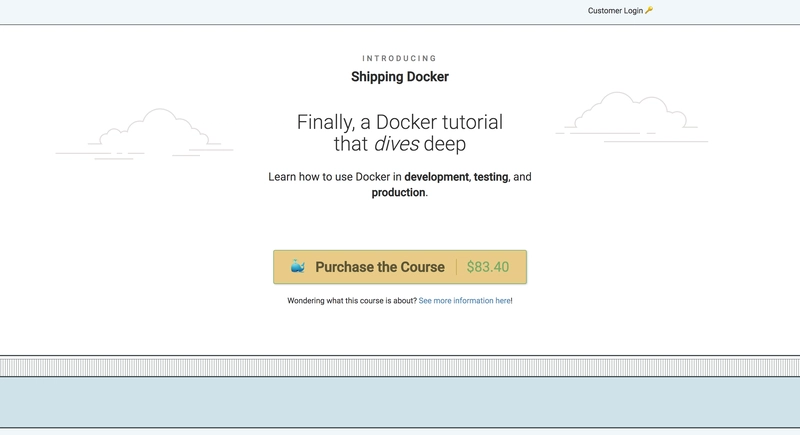Click the left cloud illustration
Image resolution: width=800 pixels, height=435 pixels.
(150, 135)
